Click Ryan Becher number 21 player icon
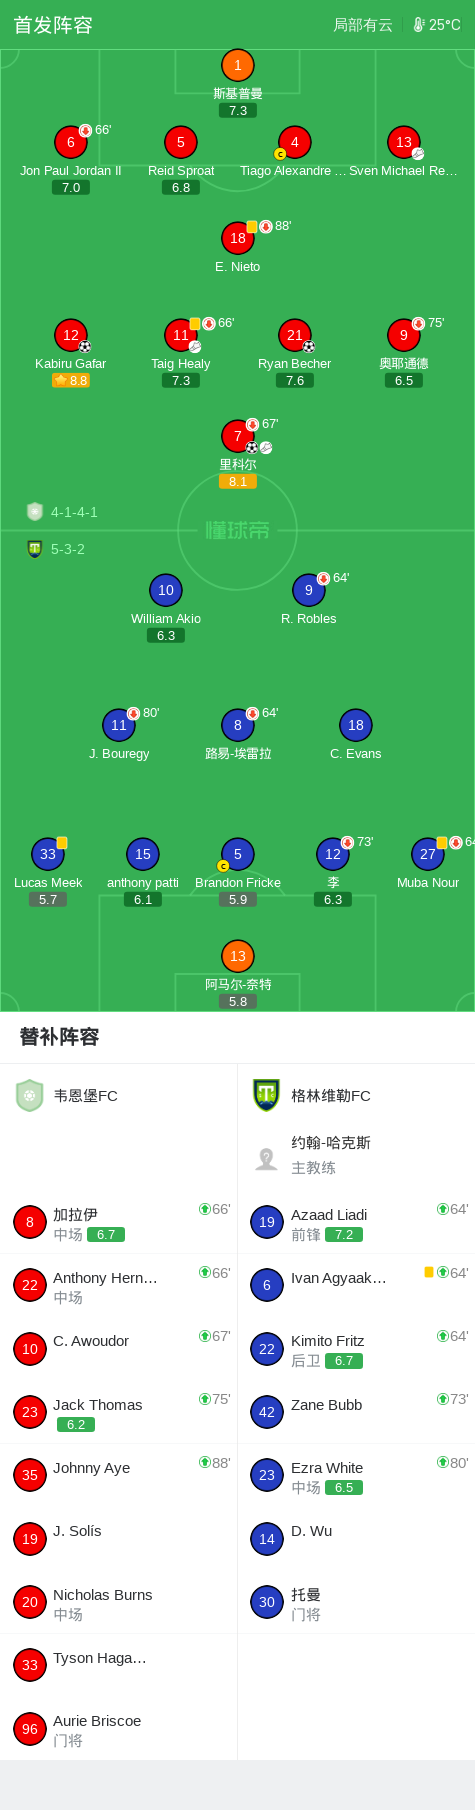Screen dimensions: 475x1810 (294, 335)
